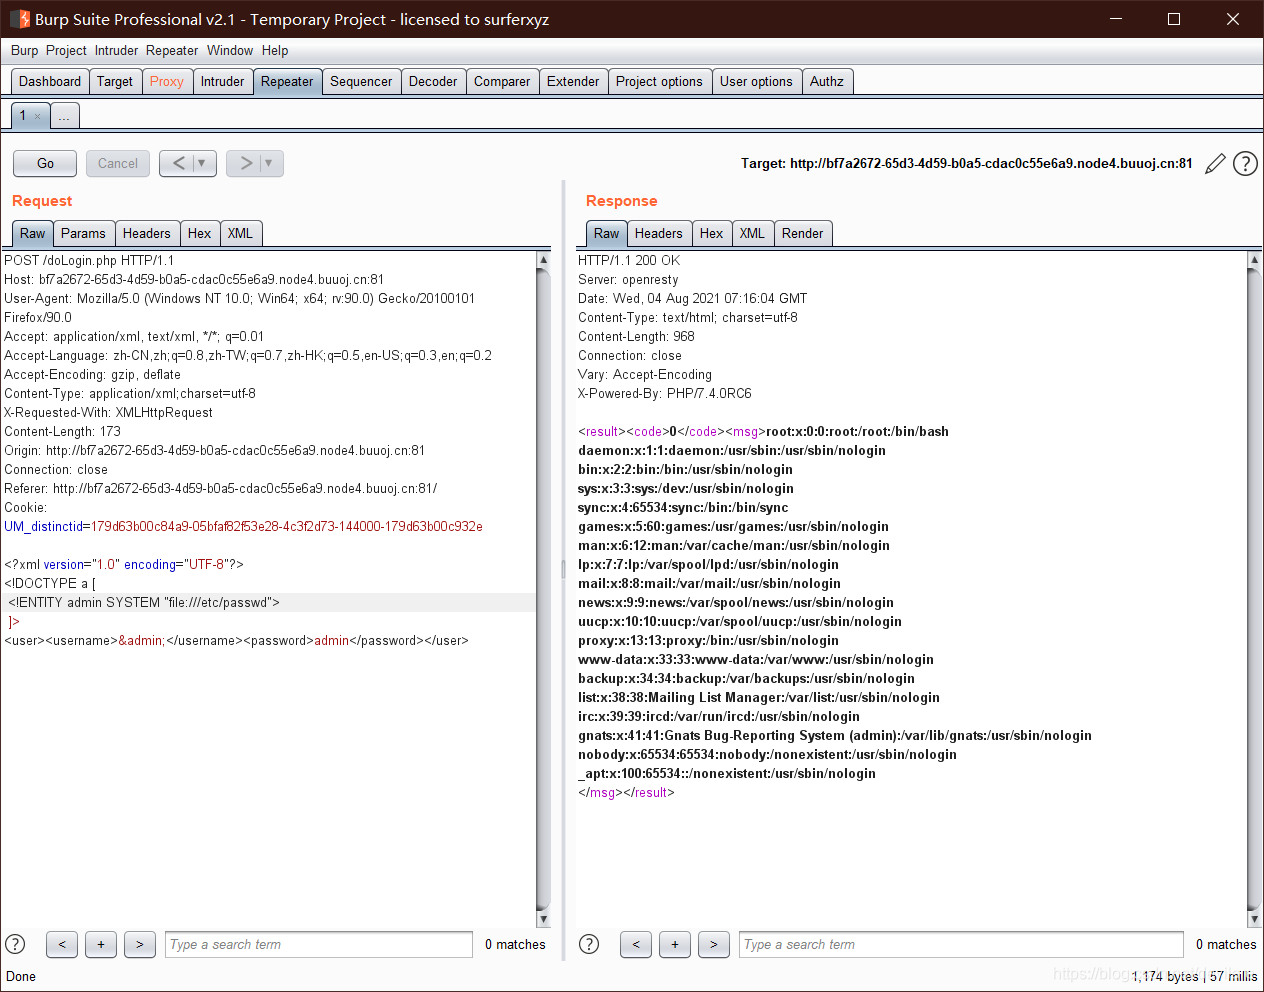The height and width of the screenshot is (992, 1264).
Task: Send the request with Go button
Action: pos(45,163)
